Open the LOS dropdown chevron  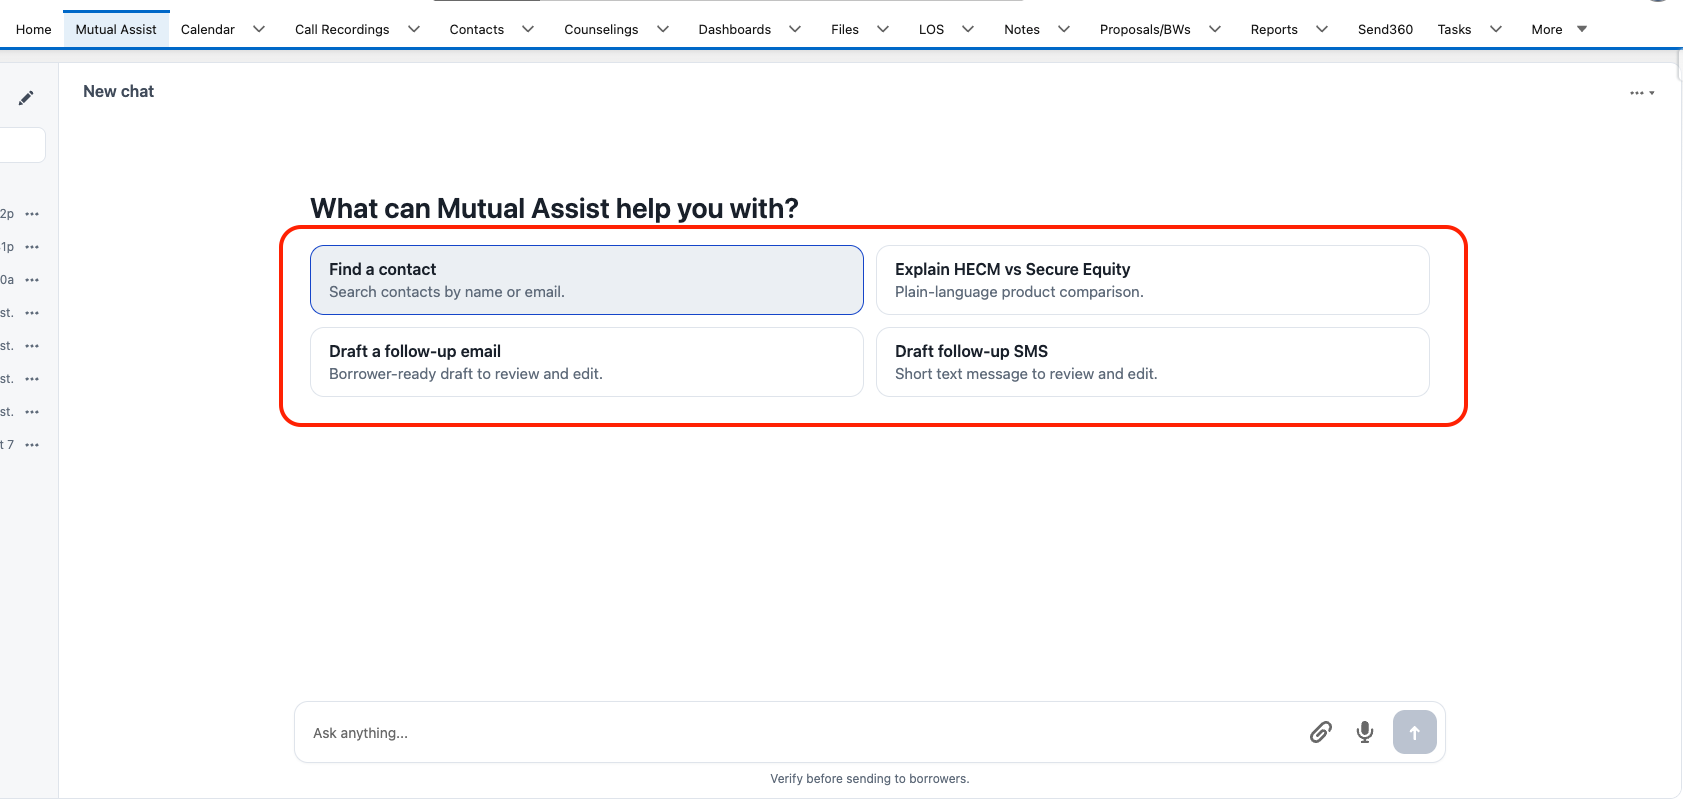[x=968, y=29]
